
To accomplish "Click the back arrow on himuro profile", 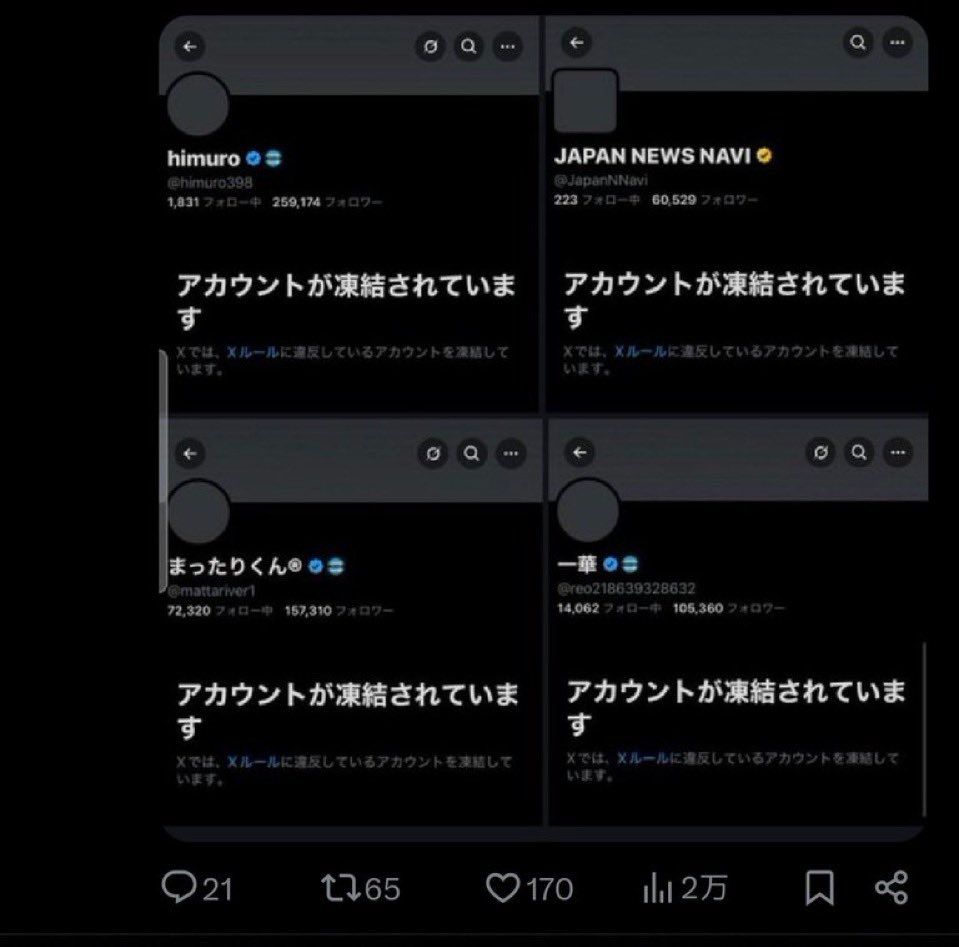I will 190,46.
